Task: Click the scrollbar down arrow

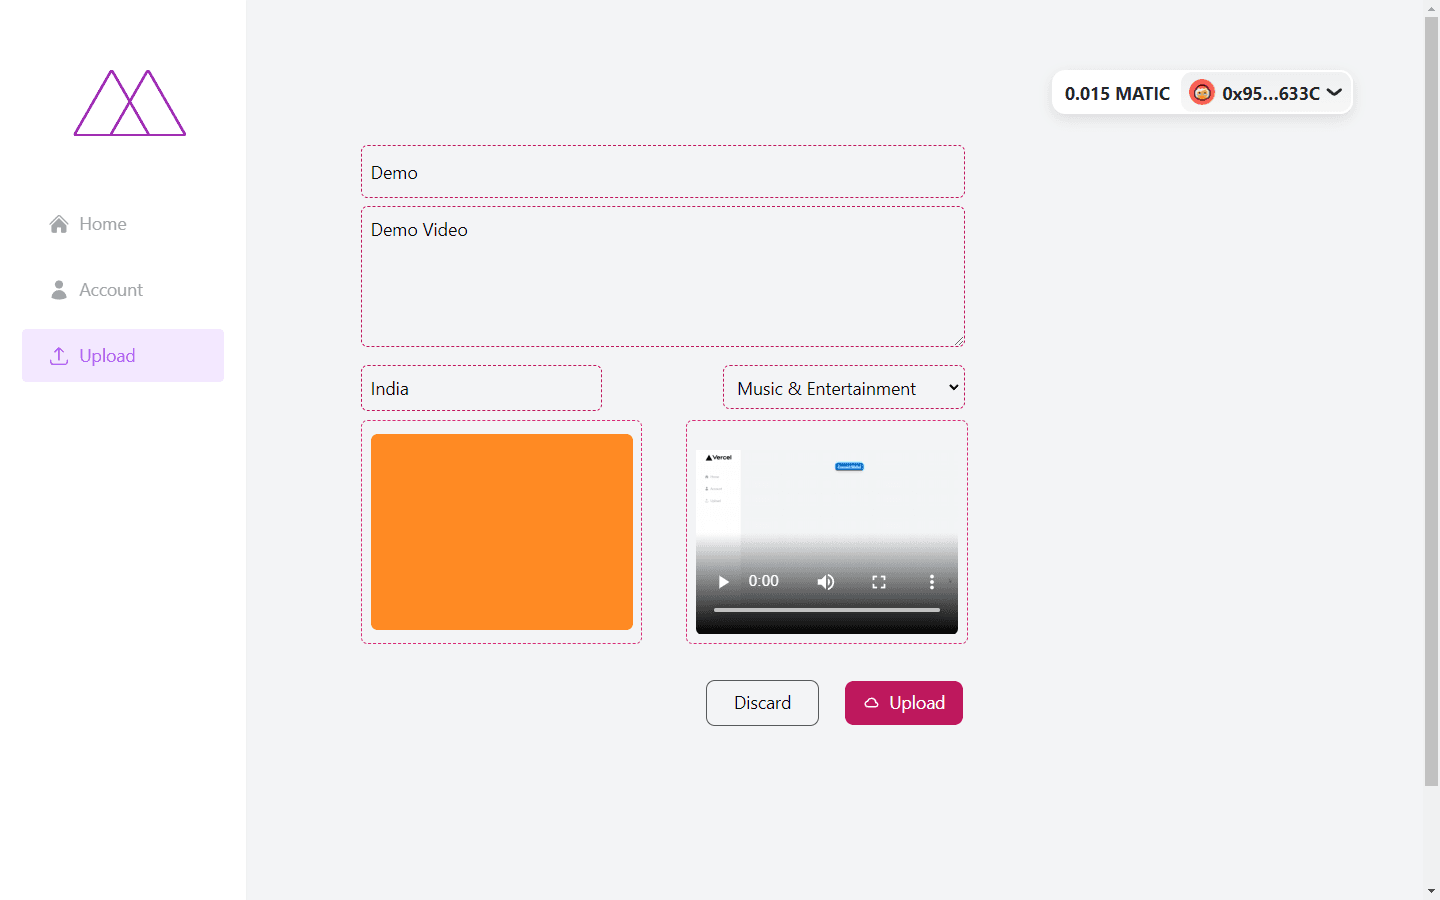Action: click(1431, 891)
